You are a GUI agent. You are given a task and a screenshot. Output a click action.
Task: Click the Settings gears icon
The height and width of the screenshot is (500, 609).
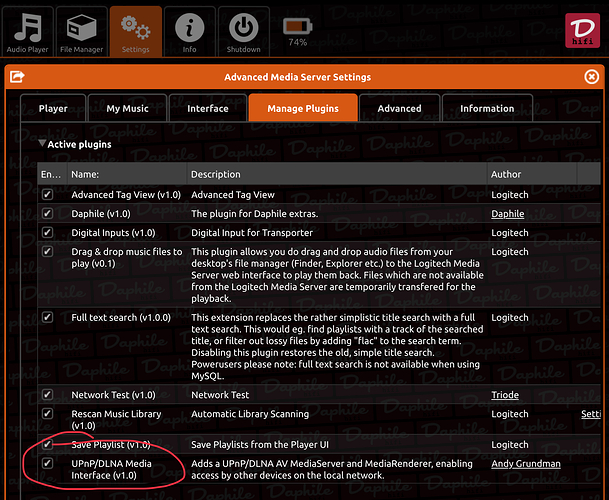coord(135,26)
